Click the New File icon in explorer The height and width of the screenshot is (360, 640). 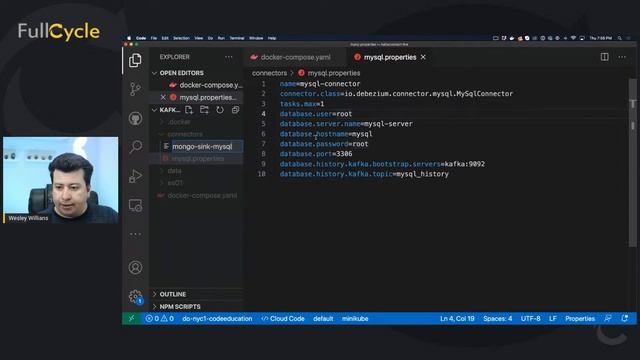189,110
